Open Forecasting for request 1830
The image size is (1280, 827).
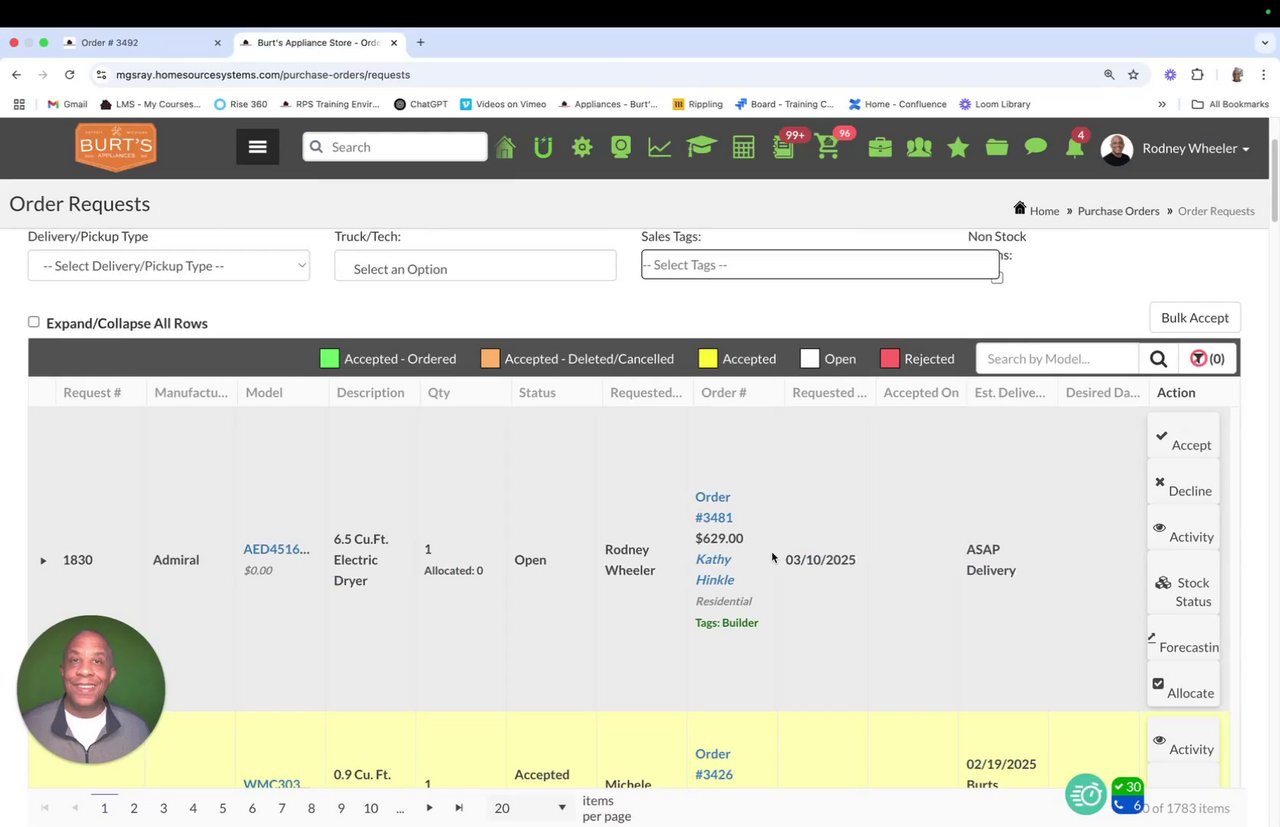click(1183, 639)
